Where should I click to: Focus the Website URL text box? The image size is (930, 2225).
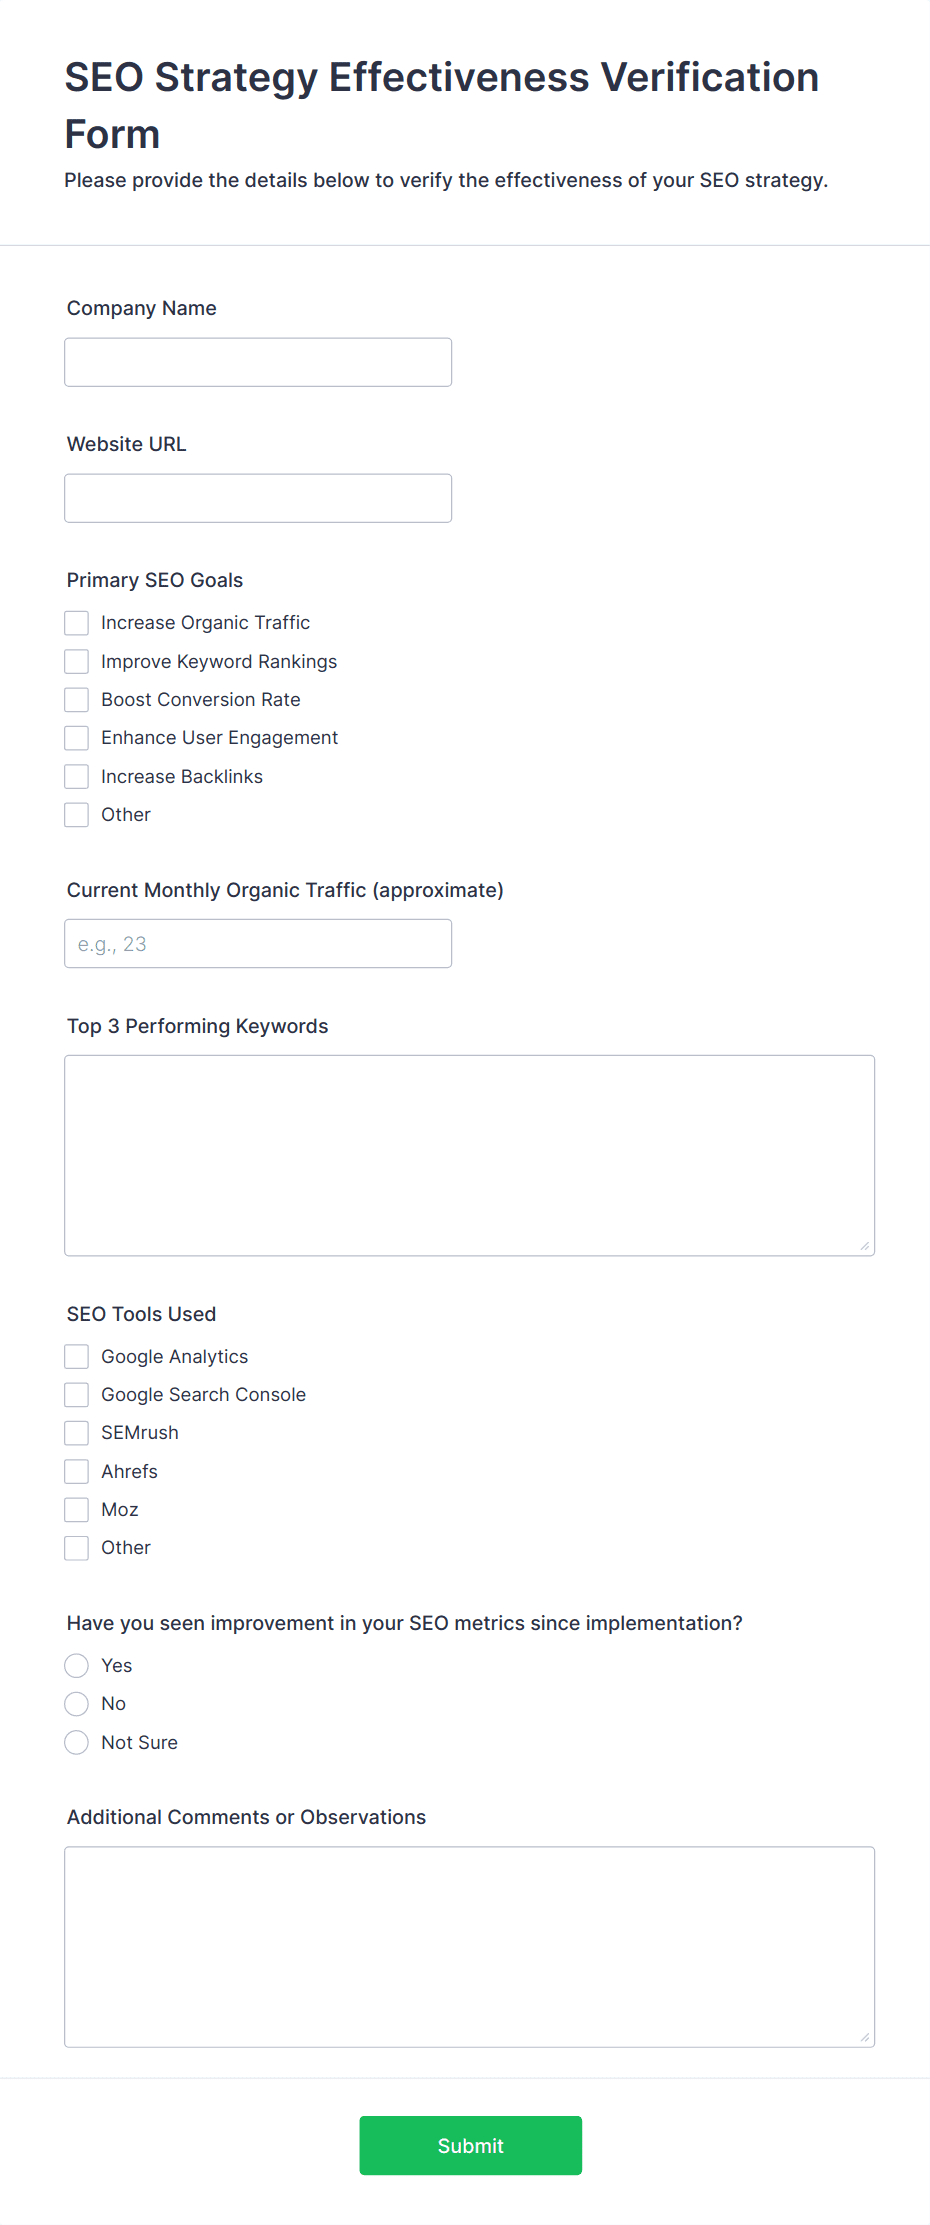[x=258, y=498]
